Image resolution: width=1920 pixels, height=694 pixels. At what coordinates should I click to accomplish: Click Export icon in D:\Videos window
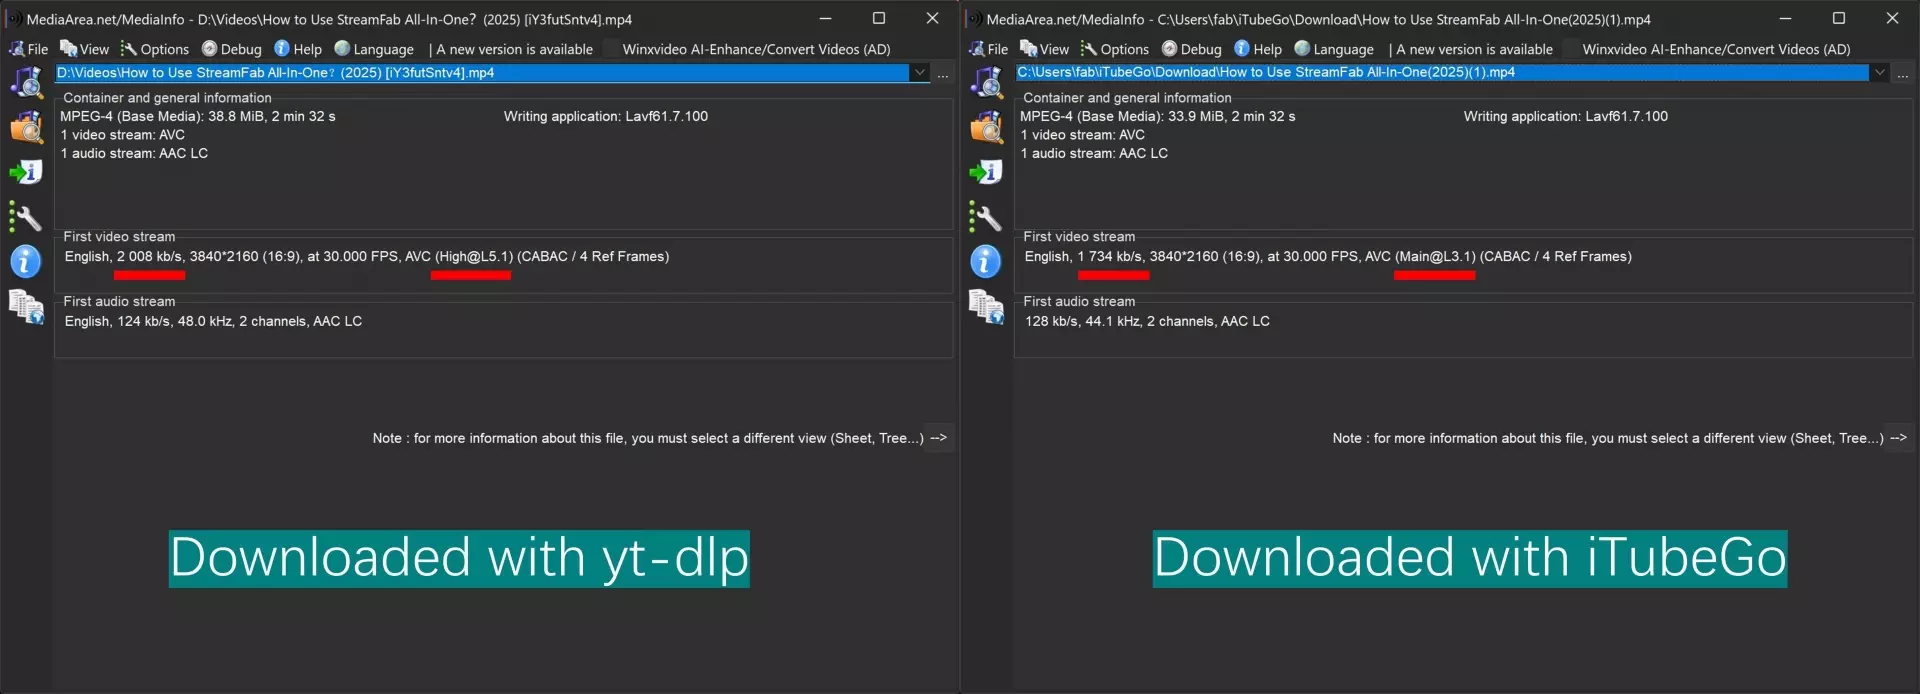[x=26, y=172]
